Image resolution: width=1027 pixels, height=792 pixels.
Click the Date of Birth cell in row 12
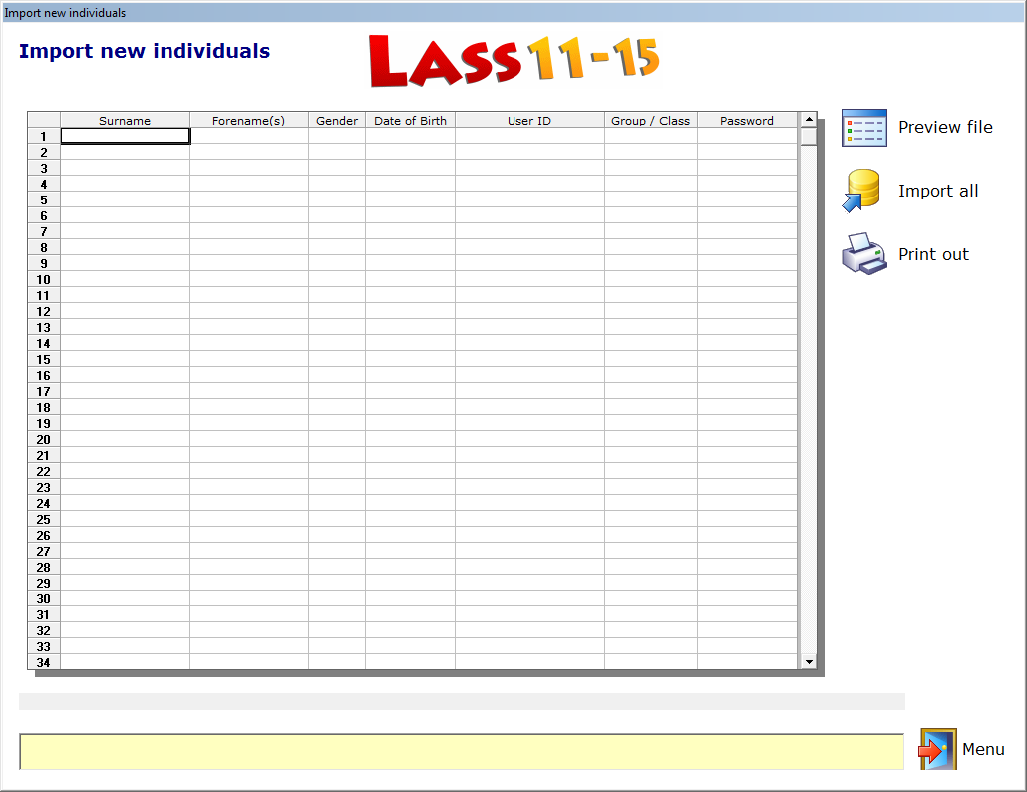pos(410,312)
